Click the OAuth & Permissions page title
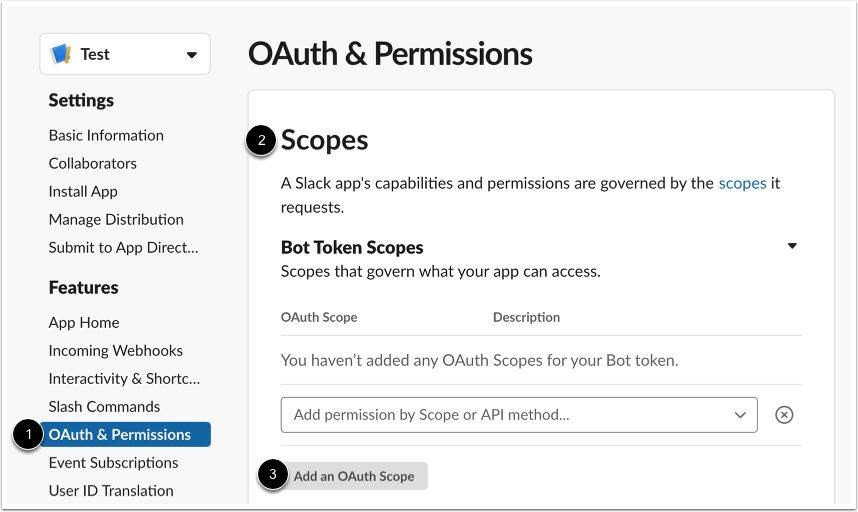Image resolution: width=858 pixels, height=512 pixels. (390, 54)
